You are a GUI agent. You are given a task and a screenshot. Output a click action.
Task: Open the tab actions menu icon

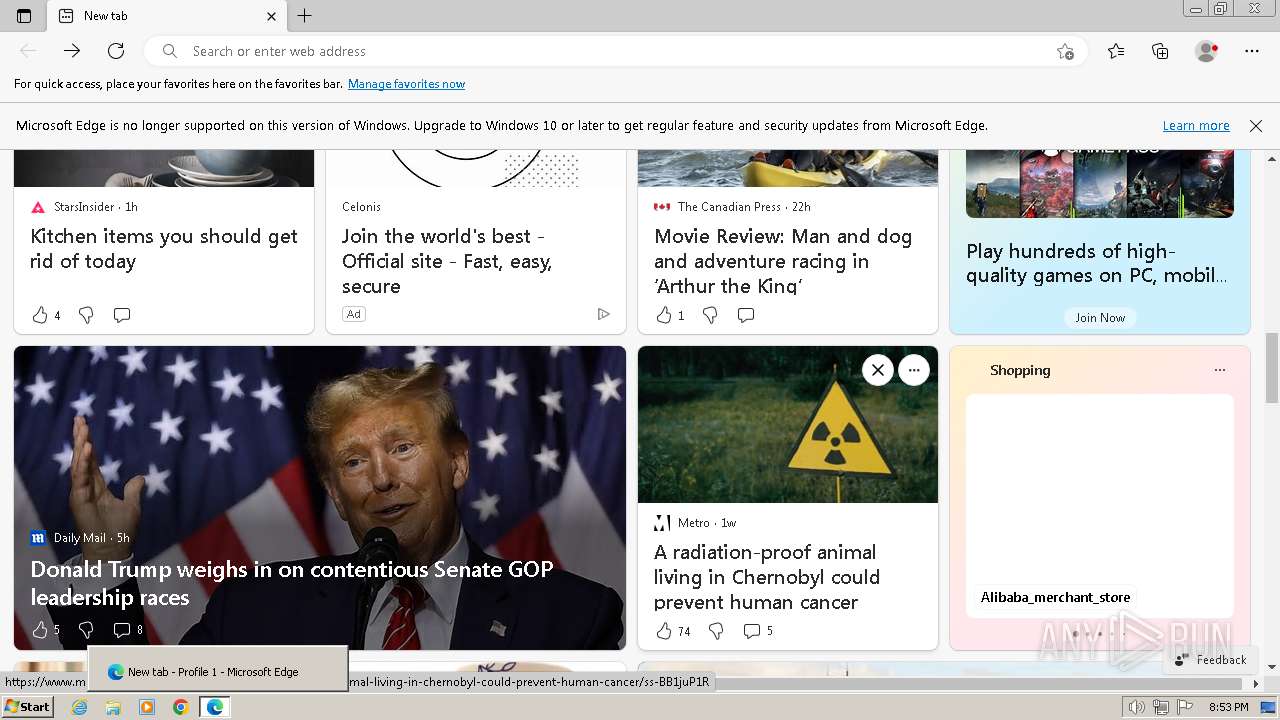coord(24,16)
